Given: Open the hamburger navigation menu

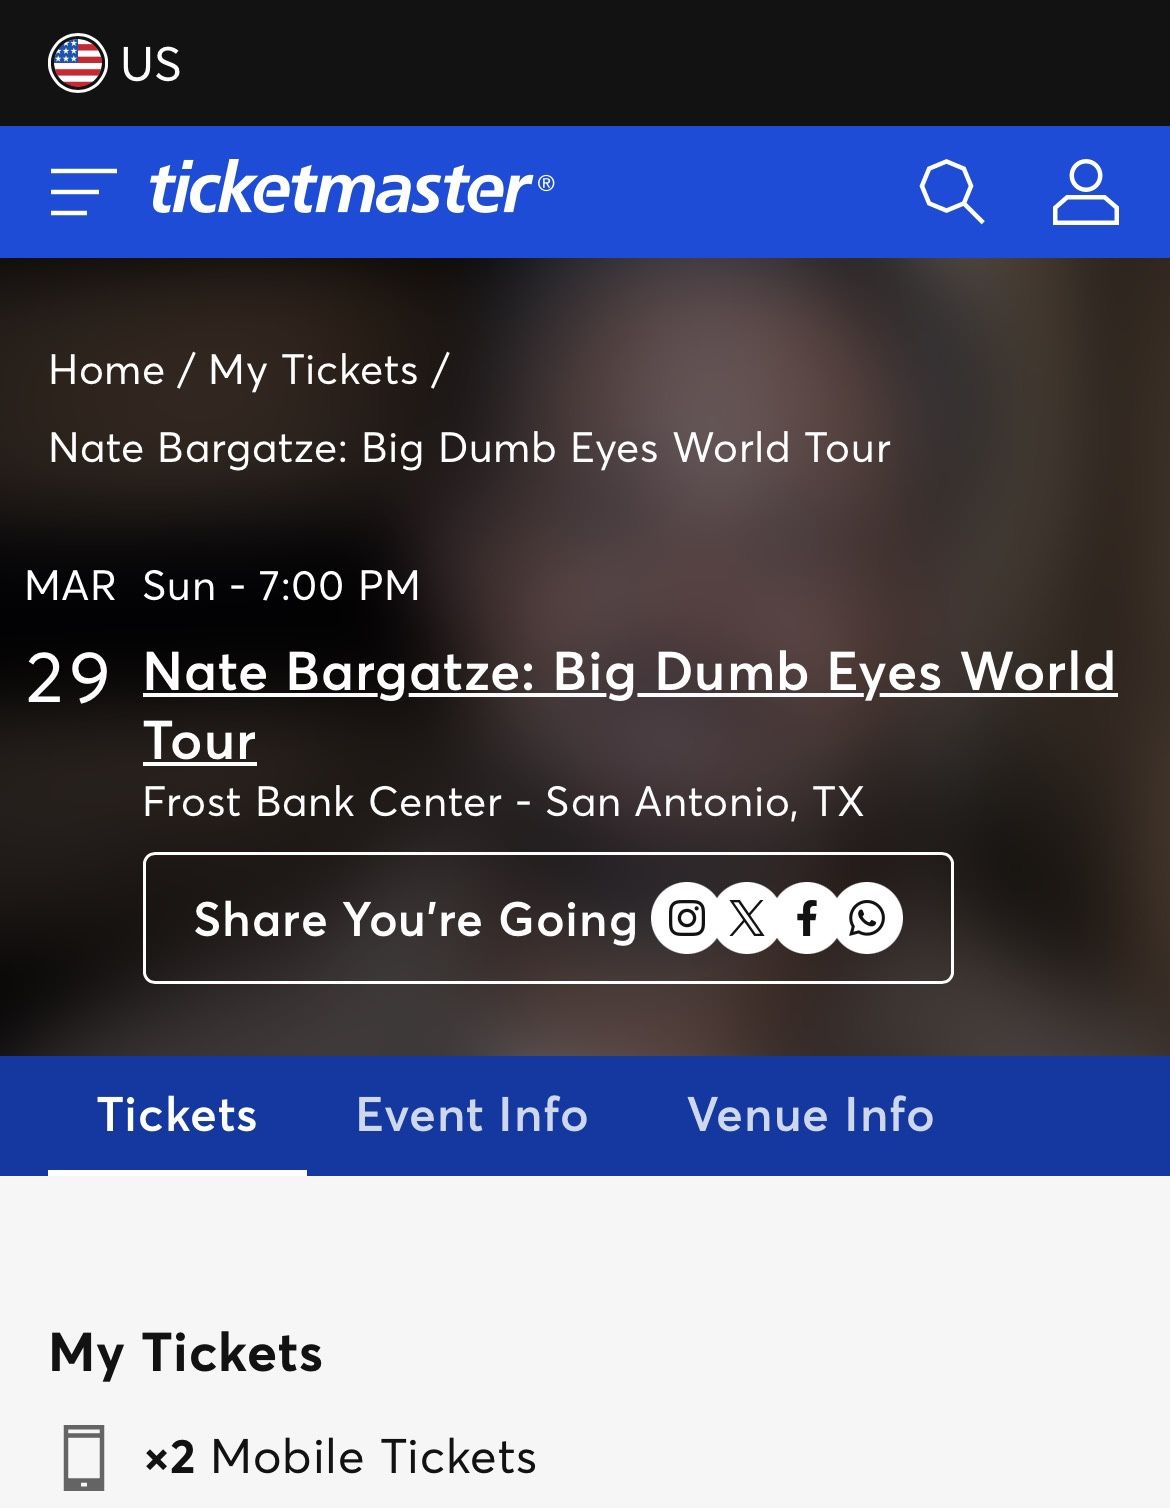Looking at the screenshot, I should pos(83,191).
